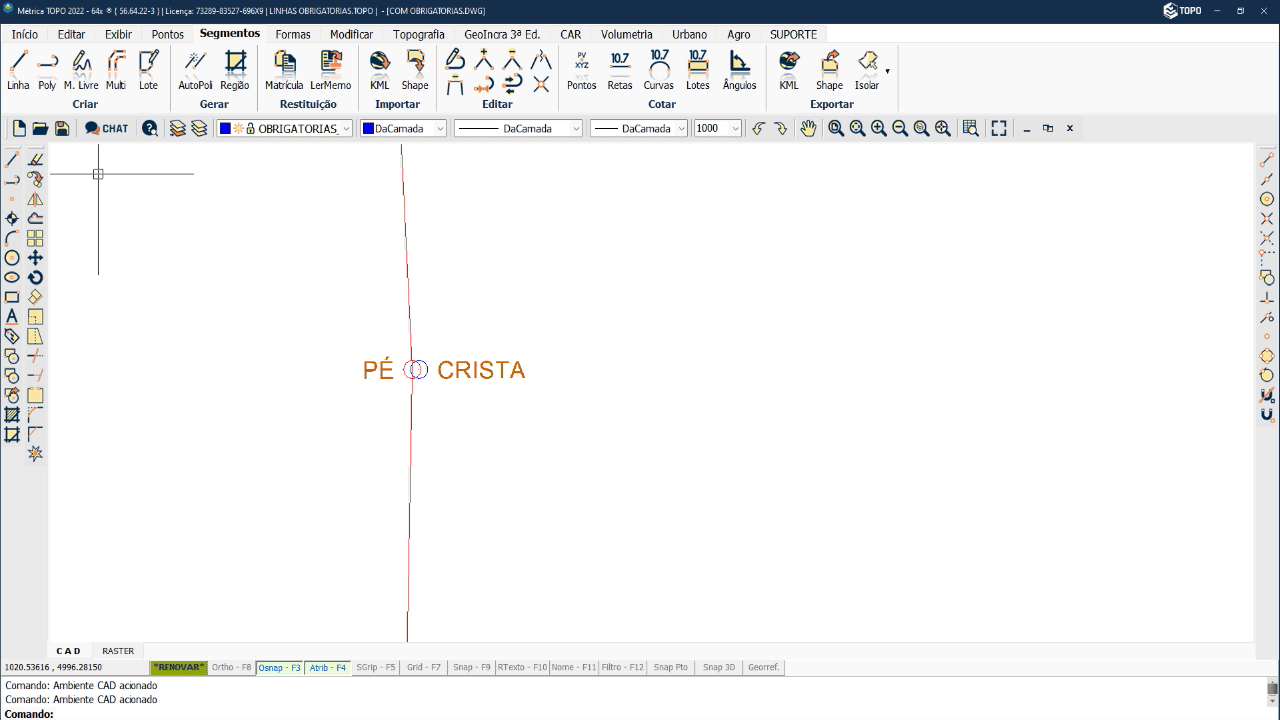The image size is (1280, 720).
Task: Turn on the Grid - F7 toggle
Action: (423, 667)
